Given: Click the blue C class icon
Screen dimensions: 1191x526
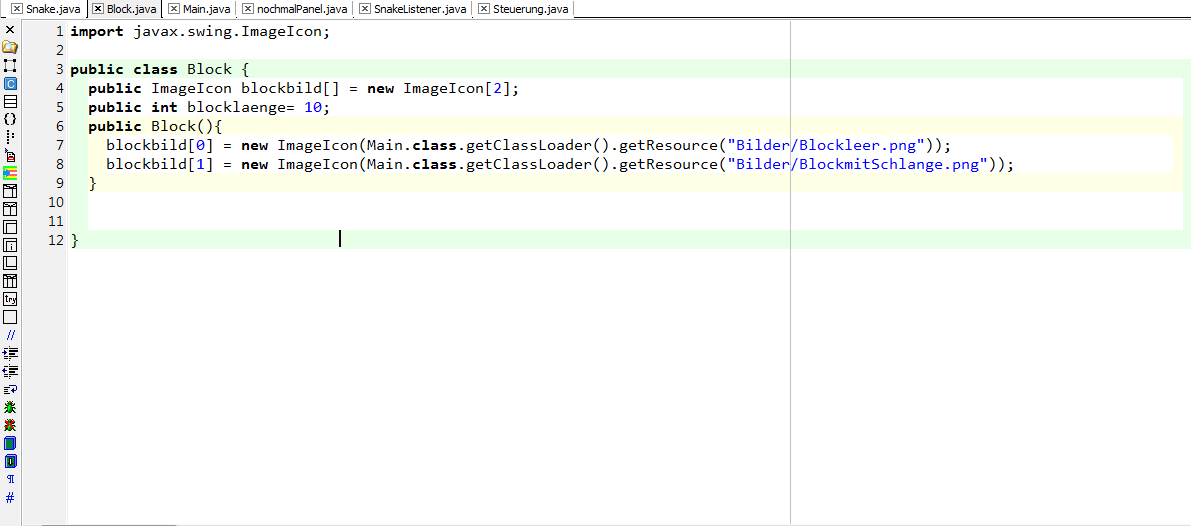Looking at the screenshot, I should tap(10, 84).
